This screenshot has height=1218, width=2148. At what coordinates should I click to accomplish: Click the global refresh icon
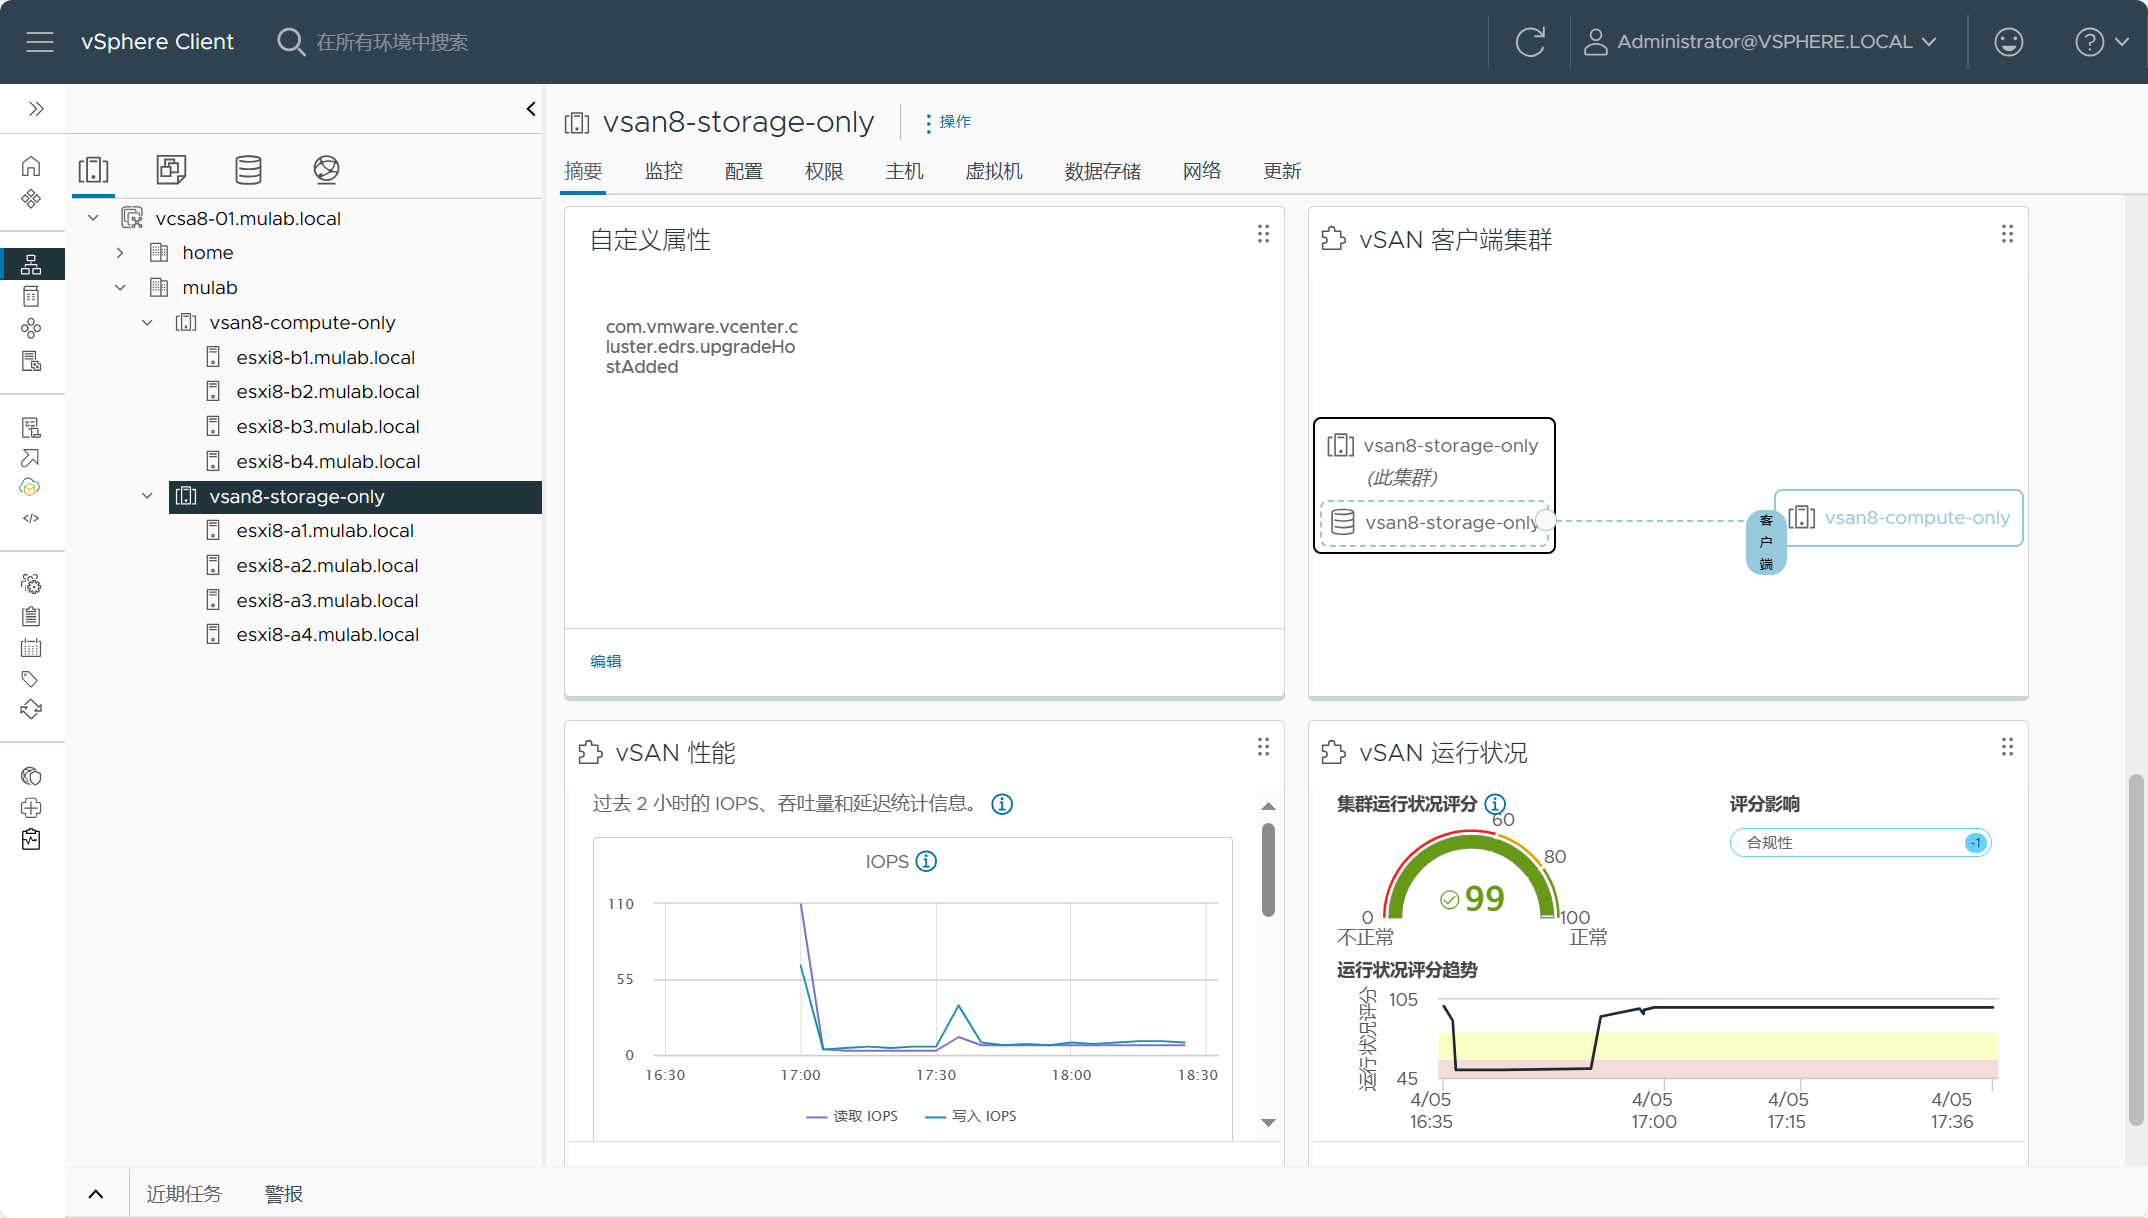(1530, 42)
